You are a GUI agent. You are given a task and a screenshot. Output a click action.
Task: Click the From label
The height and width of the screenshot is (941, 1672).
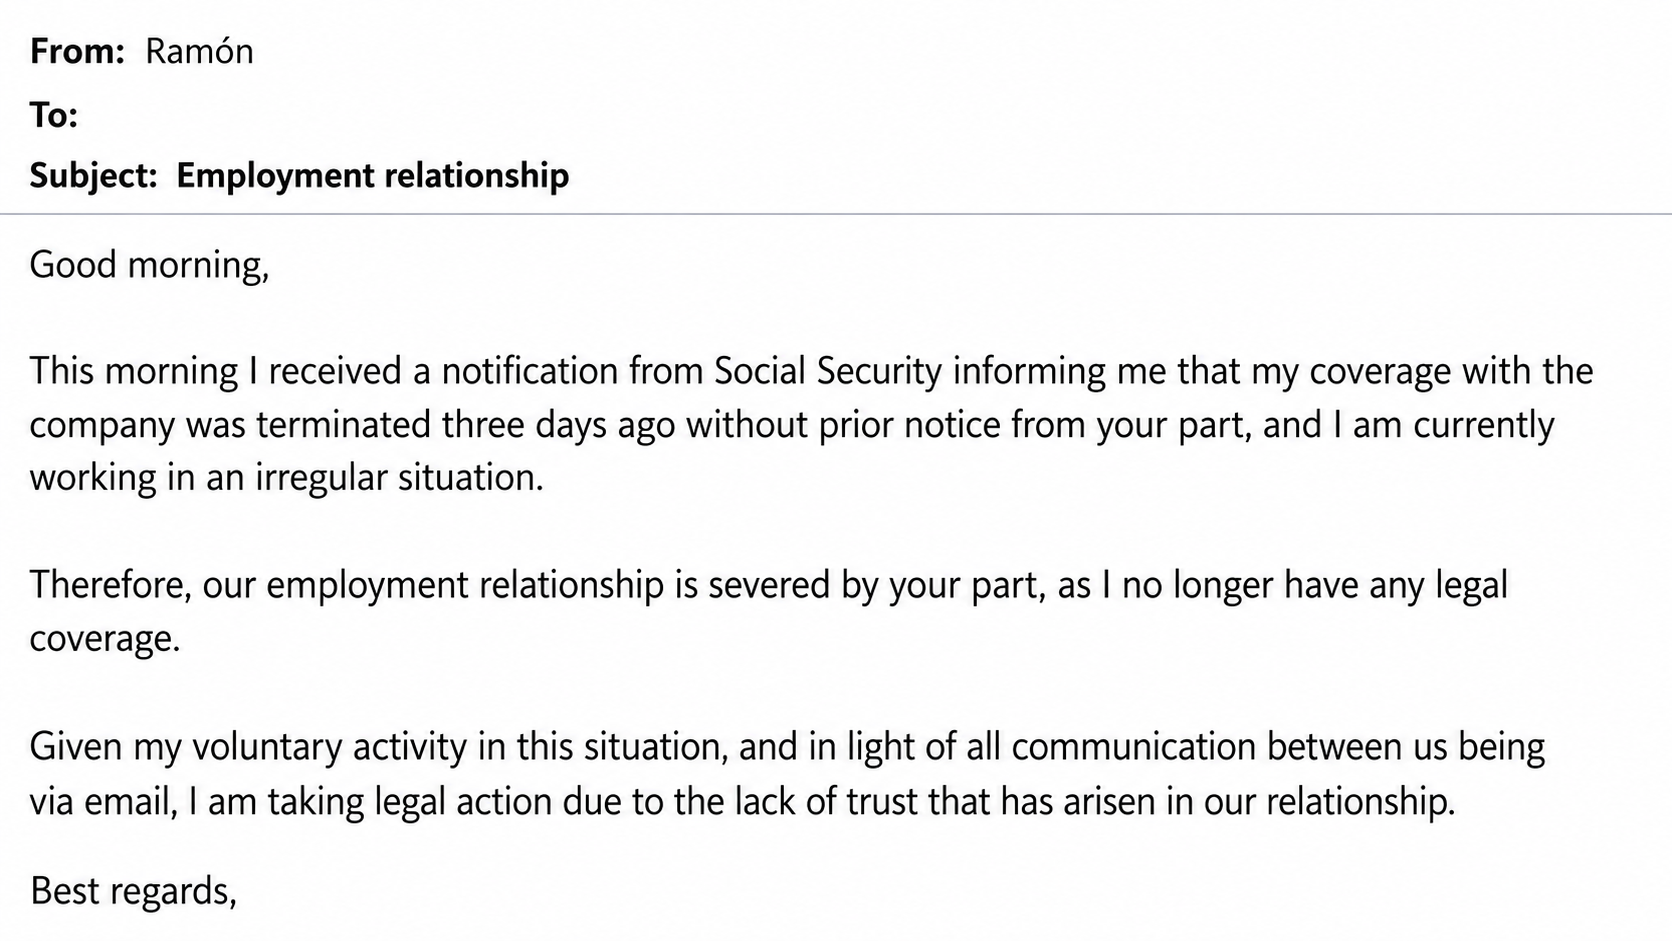[77, 51]
